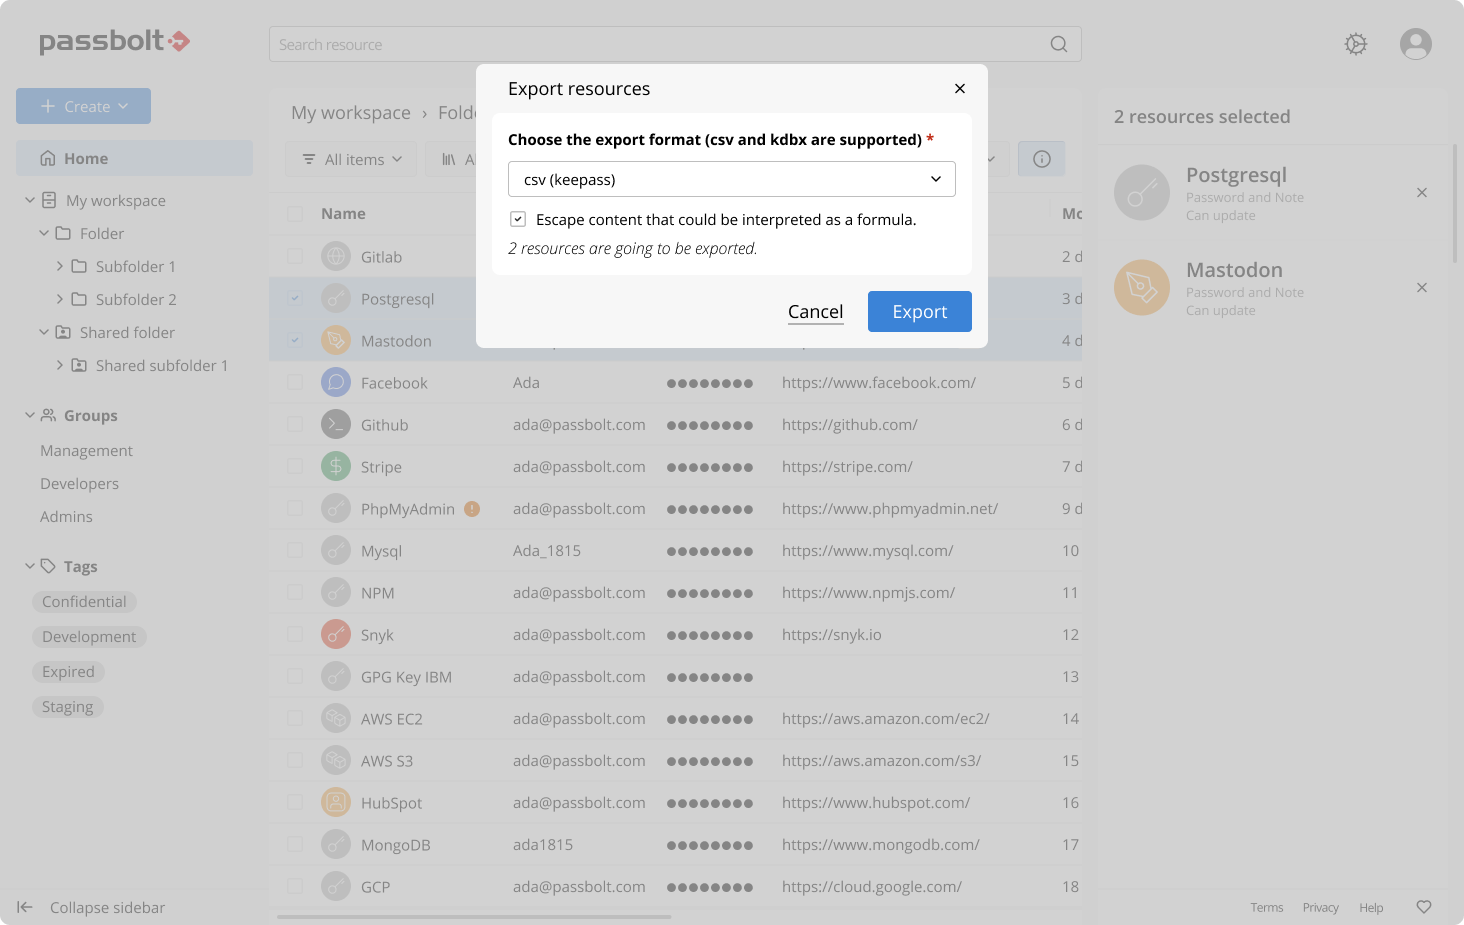The height and width of the screenshot is (925, 1464).
Task: Open the export format csv (keepass) dropdown
Action: pos(732,179)
